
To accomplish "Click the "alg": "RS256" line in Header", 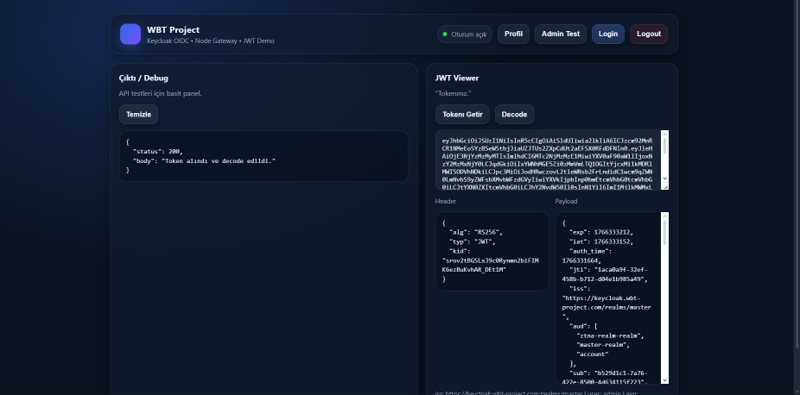I will click(x=476, y=232).
